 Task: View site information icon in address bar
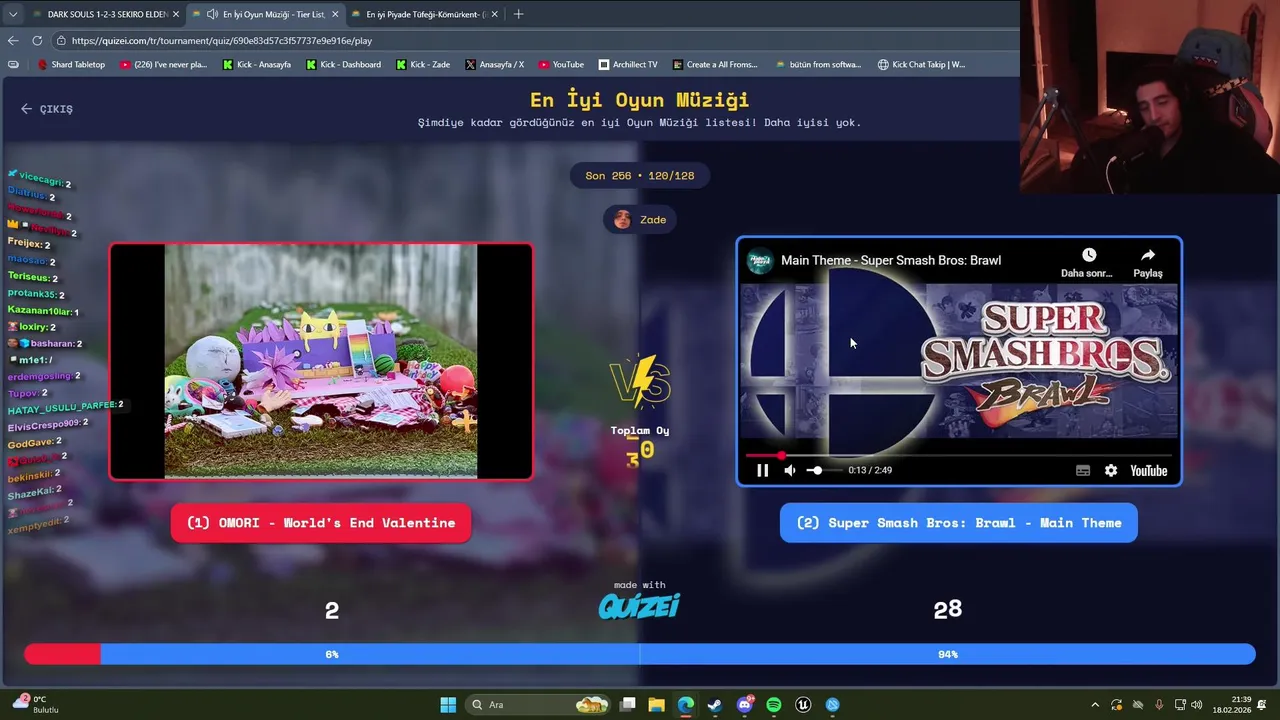61,41
